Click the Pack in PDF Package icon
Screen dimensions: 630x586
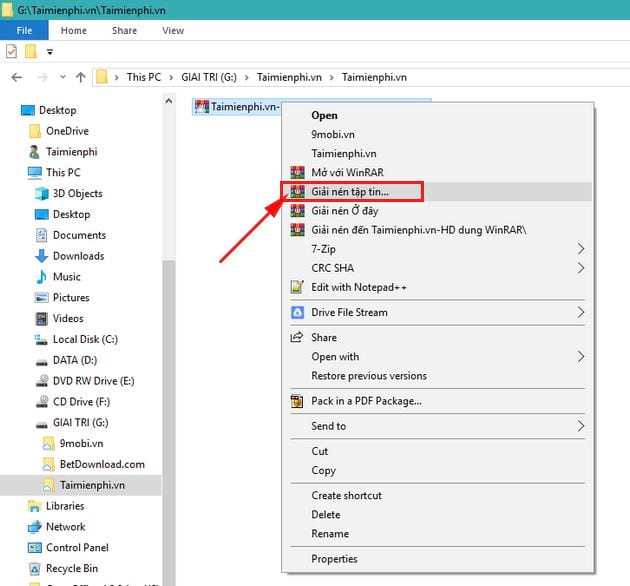click(297, 401)
